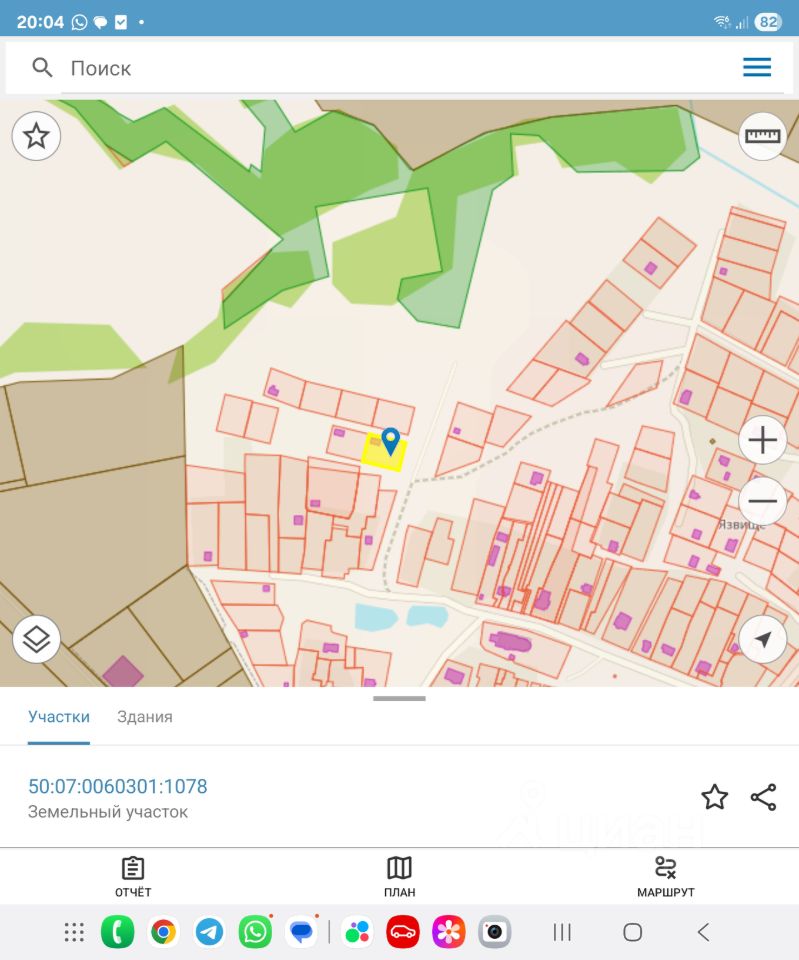This screenshot has height=960, width=799.
Task: Open the map layers selector
Action: [36, 639]
